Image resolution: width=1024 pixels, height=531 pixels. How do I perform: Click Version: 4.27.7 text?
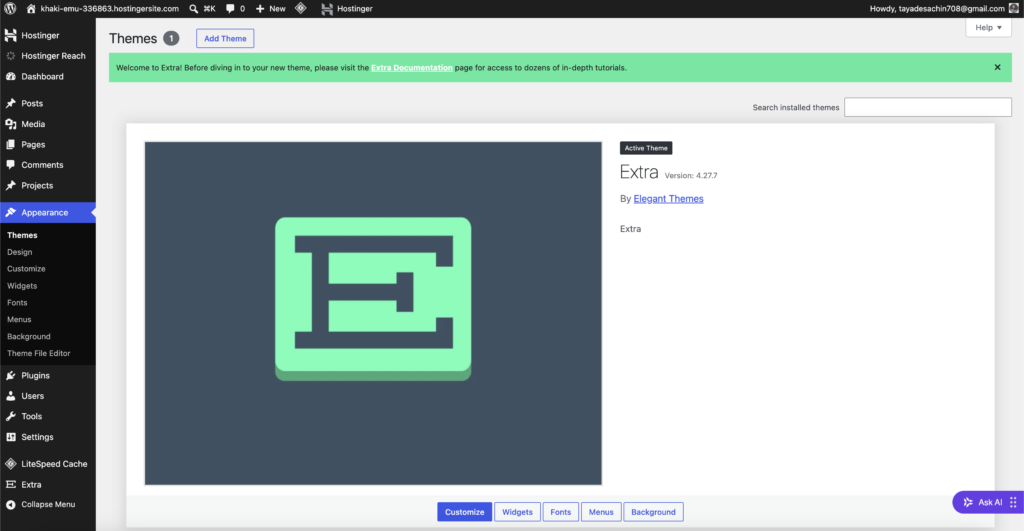[x=691, y=176]
